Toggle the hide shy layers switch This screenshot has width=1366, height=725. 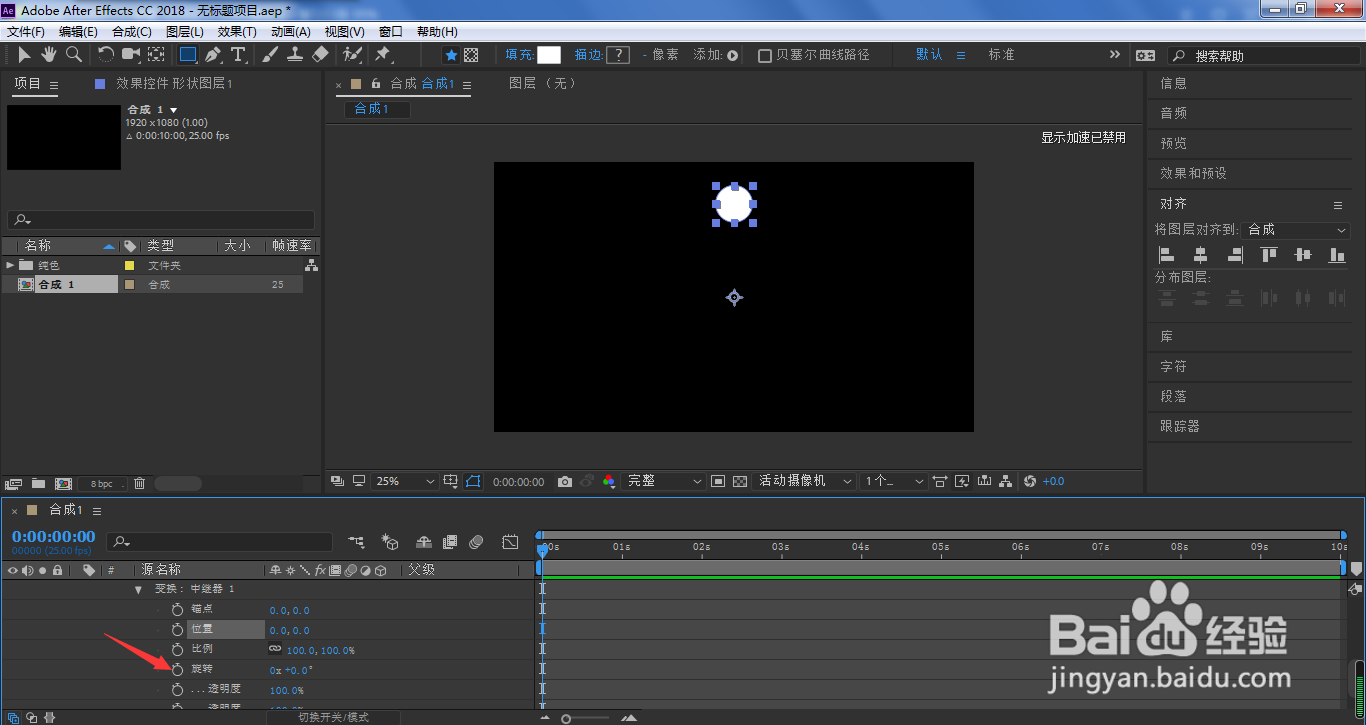pos(423,542)
